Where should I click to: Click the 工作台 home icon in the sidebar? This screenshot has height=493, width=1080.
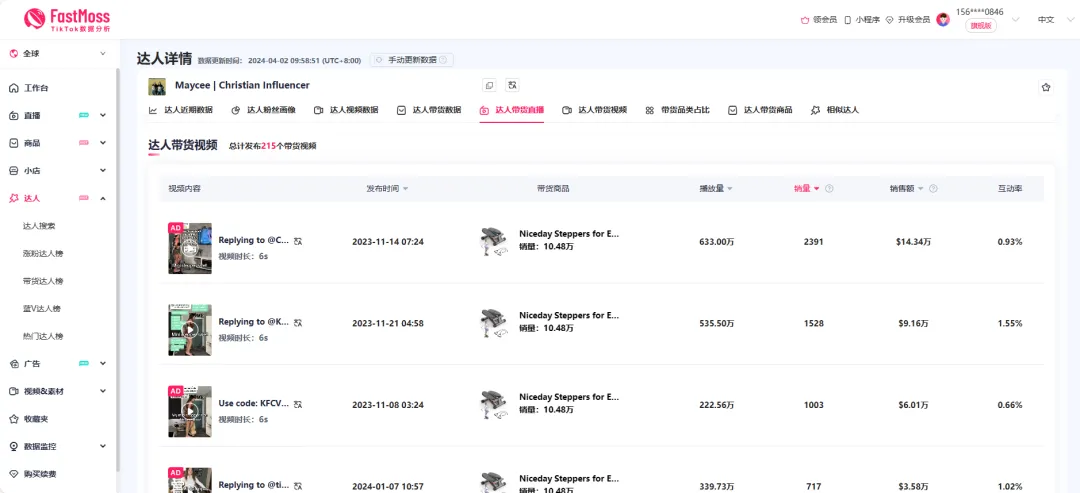click(14, 88)
